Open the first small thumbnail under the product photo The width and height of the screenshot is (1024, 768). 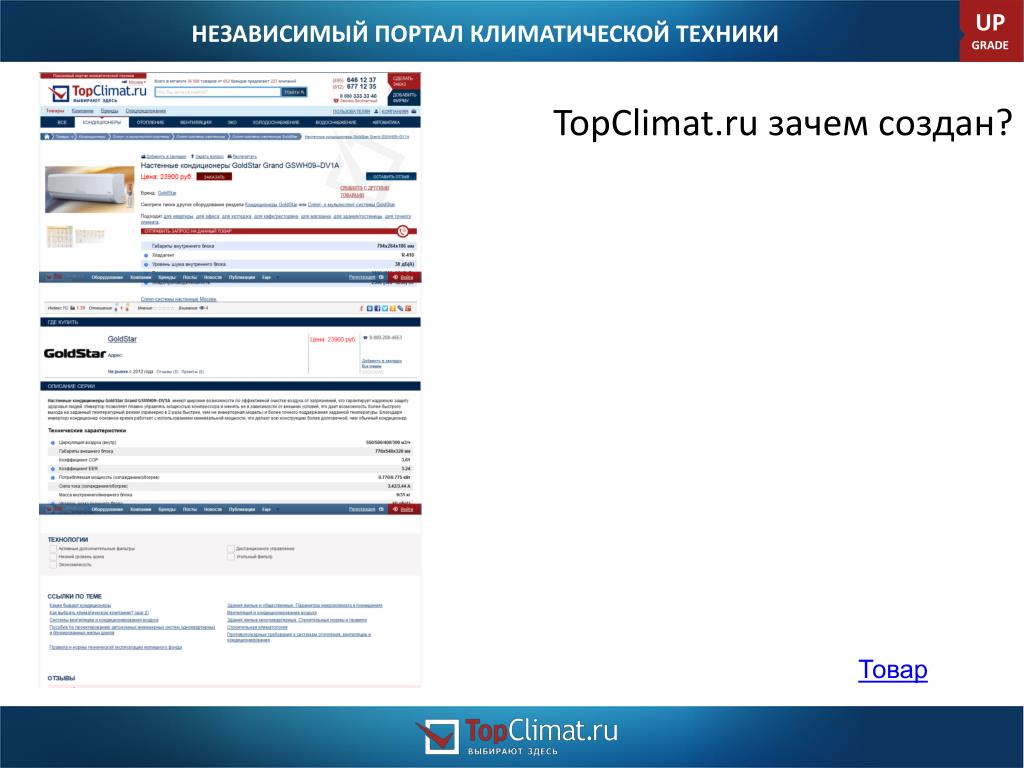[x=59, y=236]
